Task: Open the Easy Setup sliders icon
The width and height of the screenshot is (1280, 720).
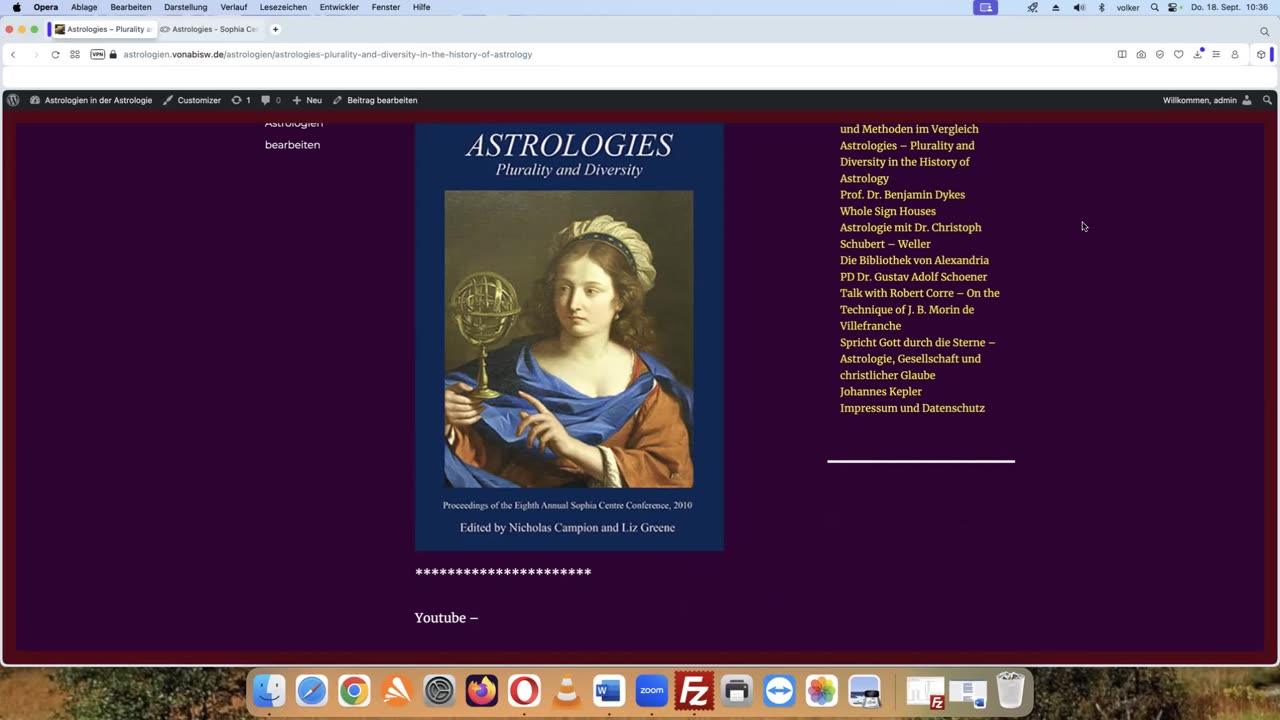Action: coord(1216,54)
